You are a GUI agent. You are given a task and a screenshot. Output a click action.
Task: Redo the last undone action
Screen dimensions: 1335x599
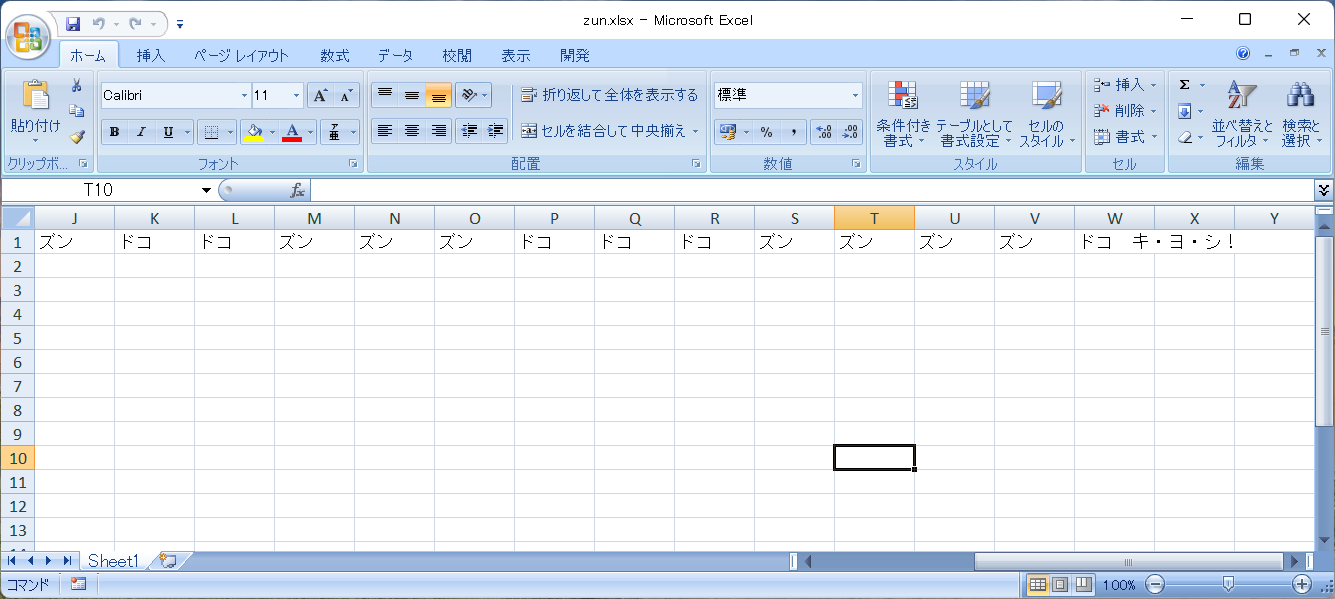pyautogui.click(x=136, y=22)
